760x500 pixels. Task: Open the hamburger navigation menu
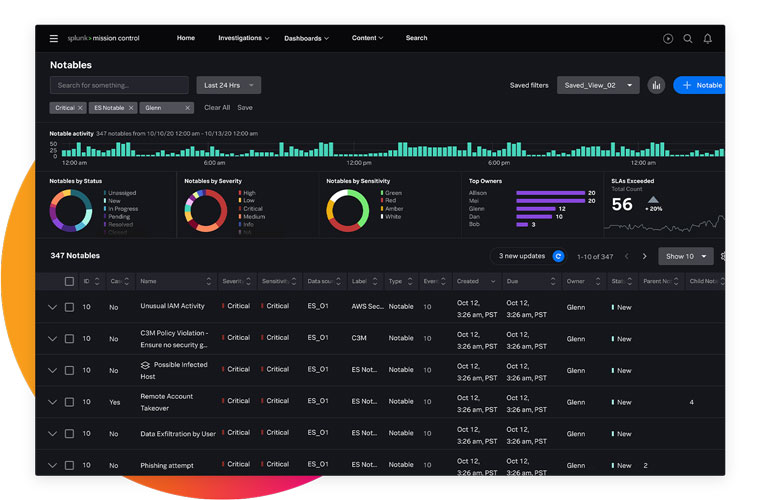pos(54,38)
